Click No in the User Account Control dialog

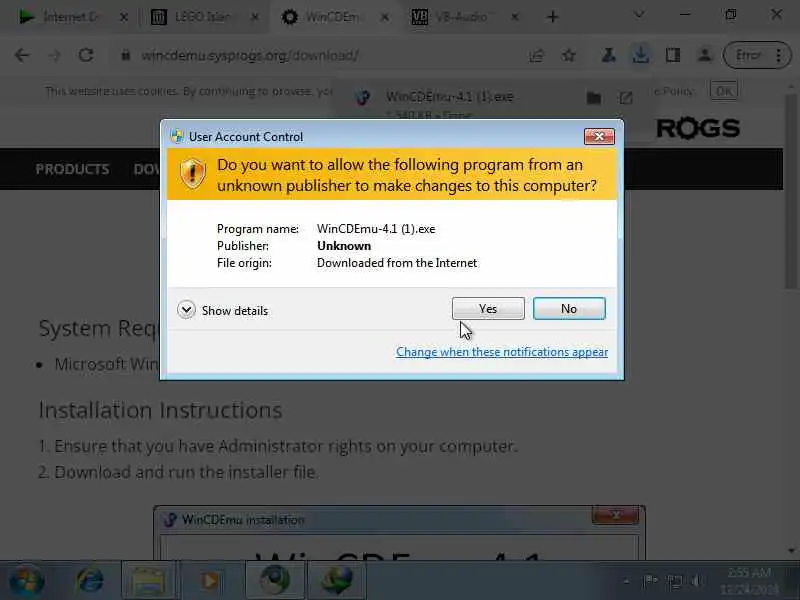point(569,309)
